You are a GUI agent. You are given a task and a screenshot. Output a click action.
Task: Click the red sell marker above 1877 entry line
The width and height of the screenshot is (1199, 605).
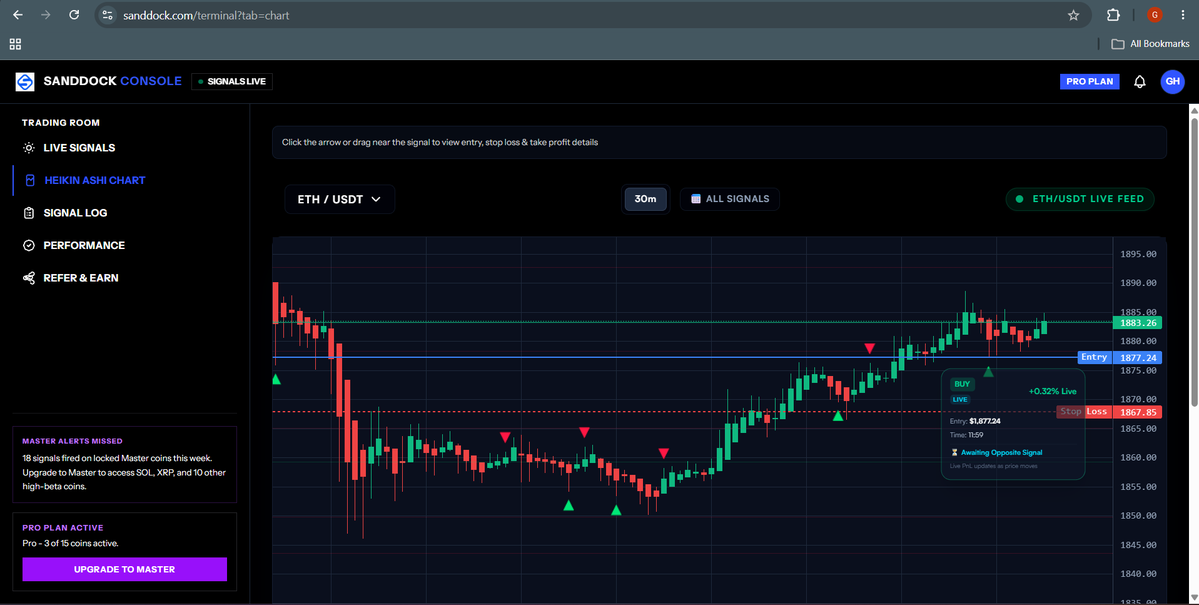point(869,348)
